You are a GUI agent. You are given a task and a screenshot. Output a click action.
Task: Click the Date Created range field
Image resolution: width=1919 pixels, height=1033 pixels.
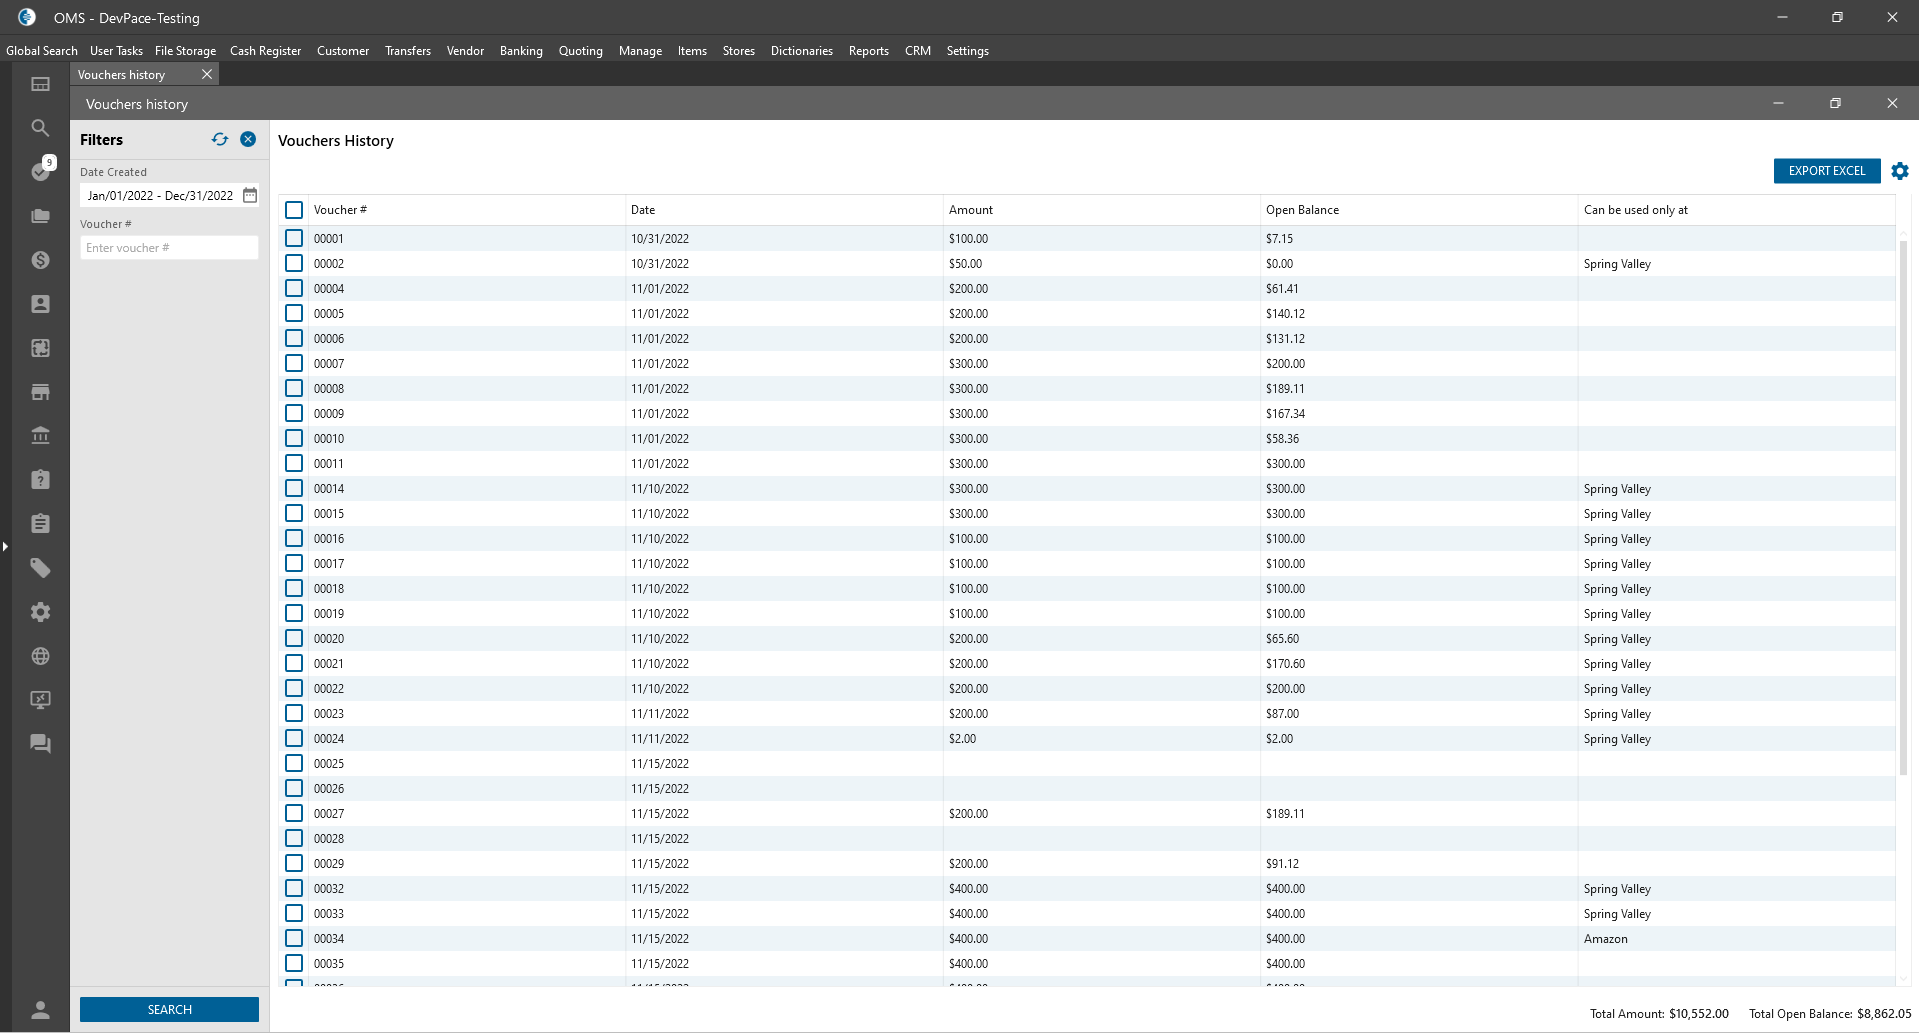coord(169,195)
